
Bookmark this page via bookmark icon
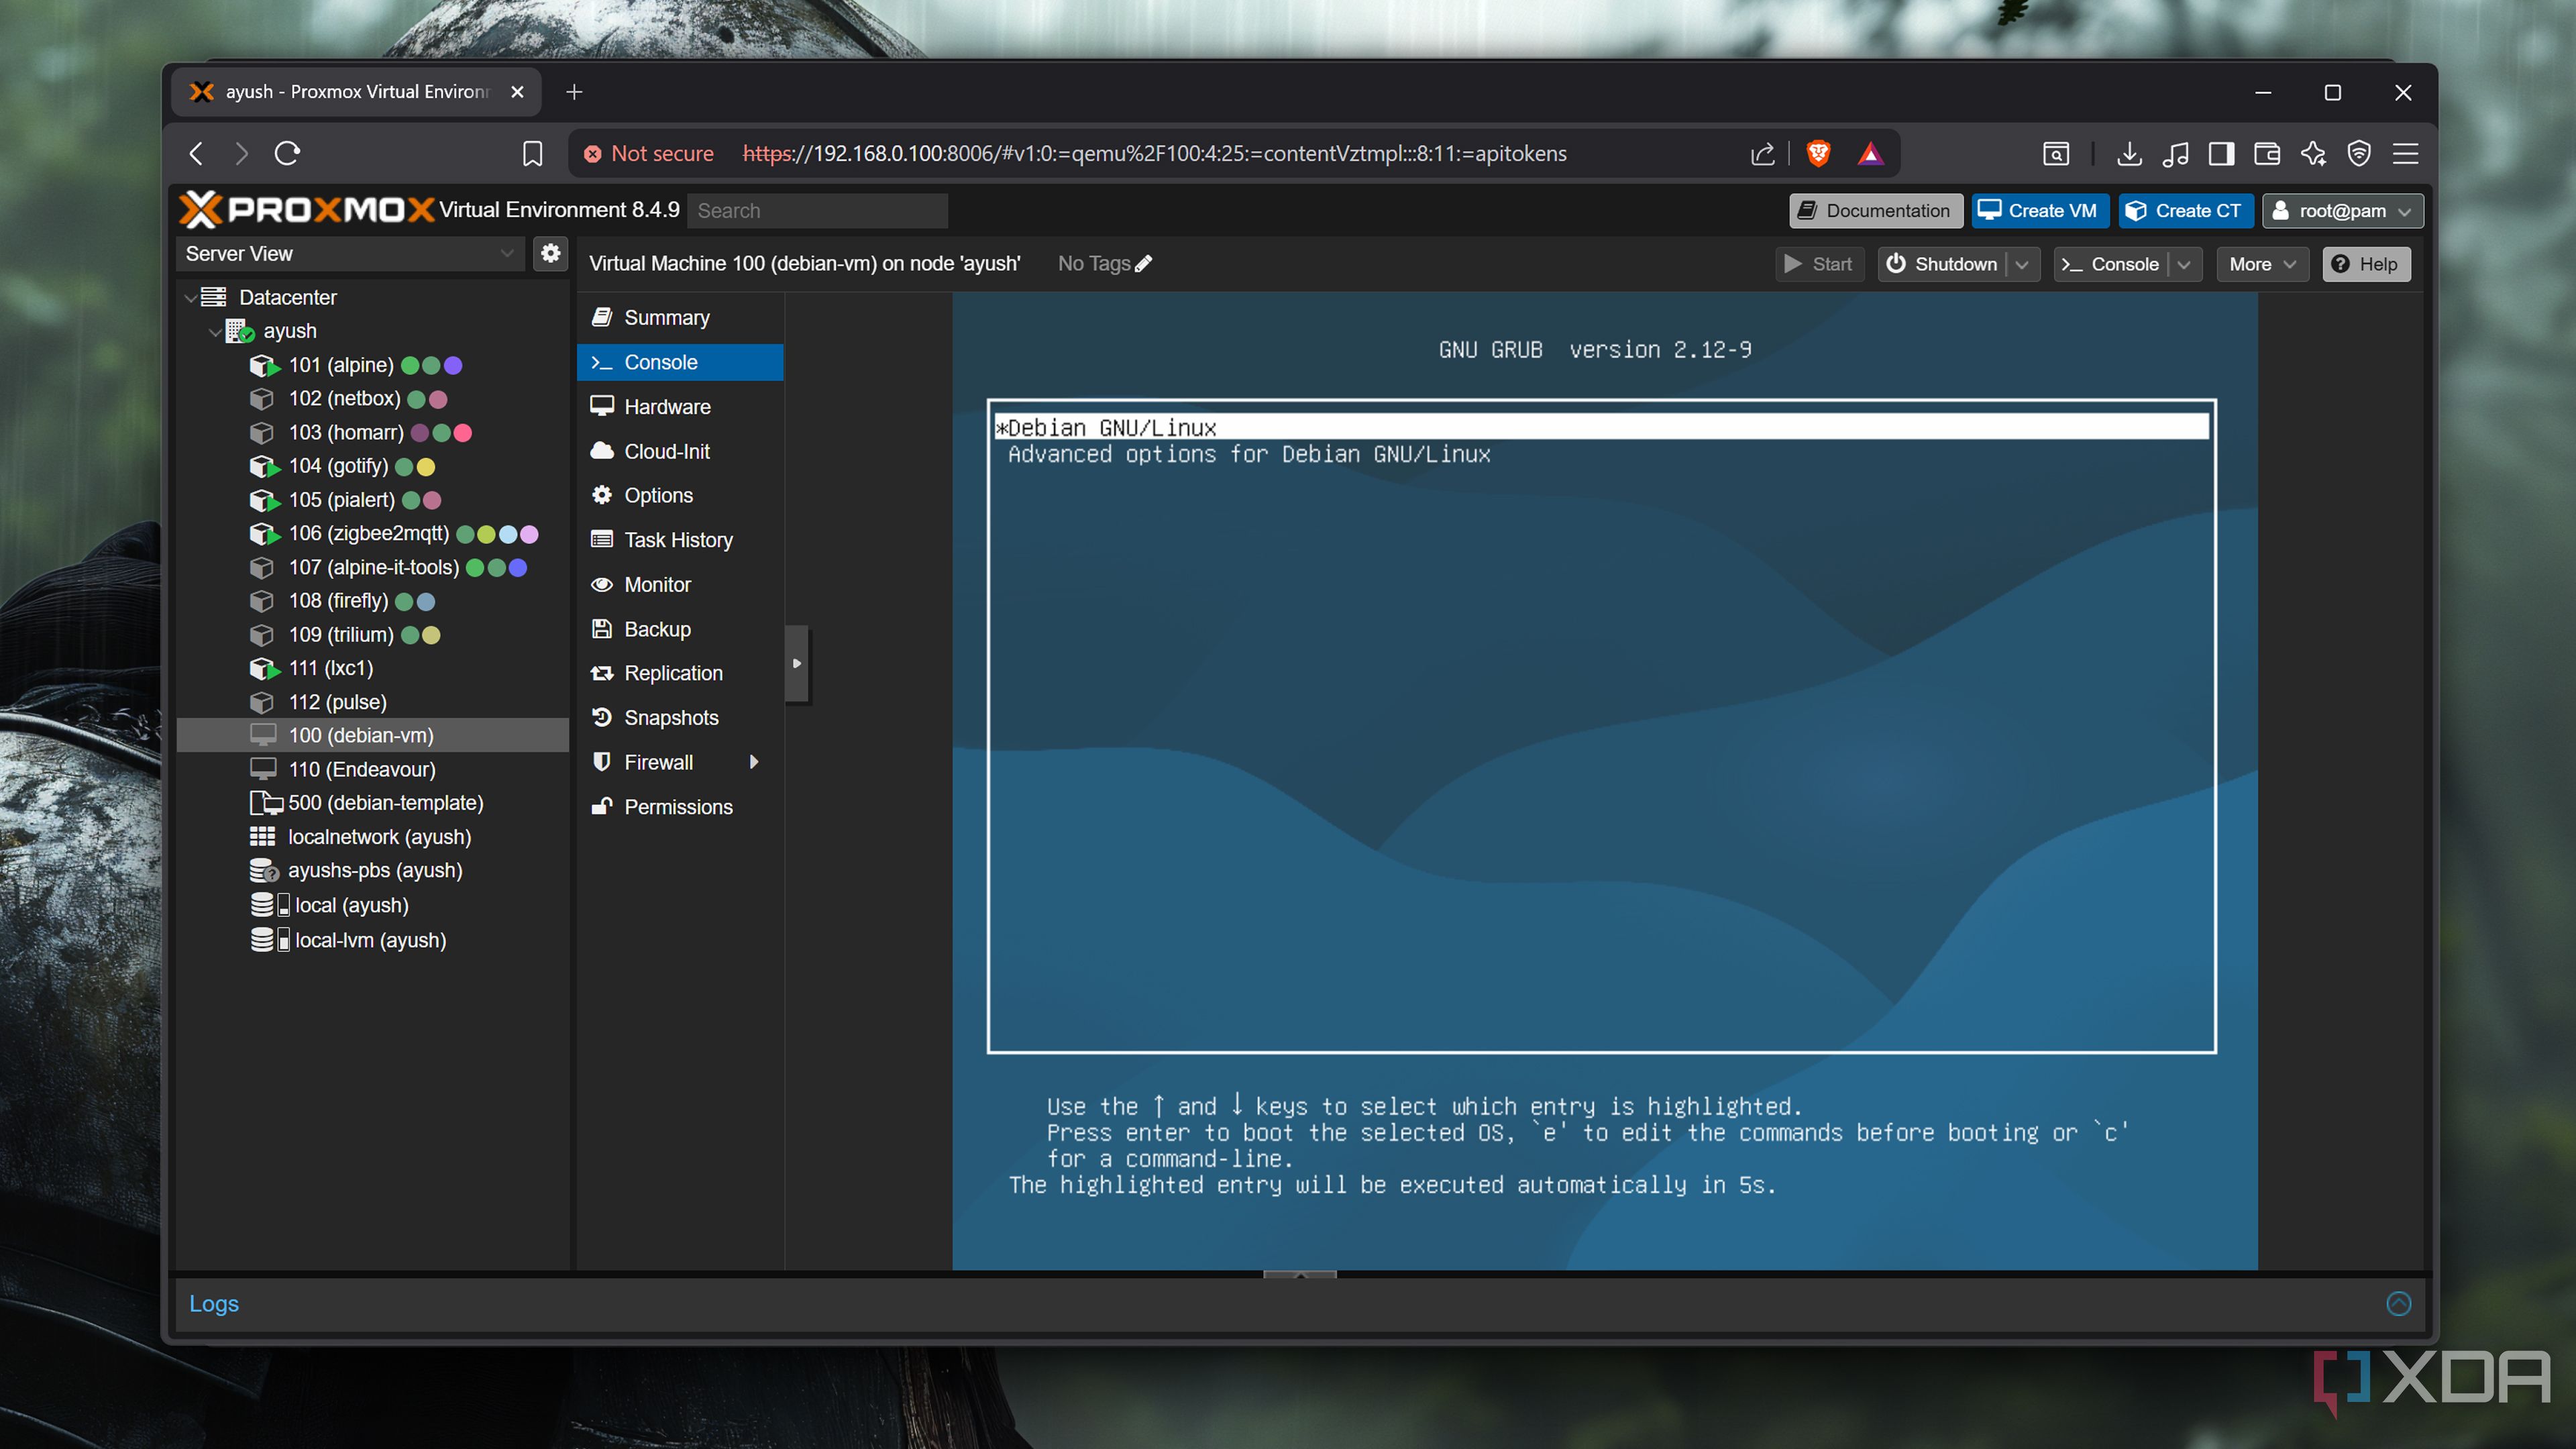[532, 153]
